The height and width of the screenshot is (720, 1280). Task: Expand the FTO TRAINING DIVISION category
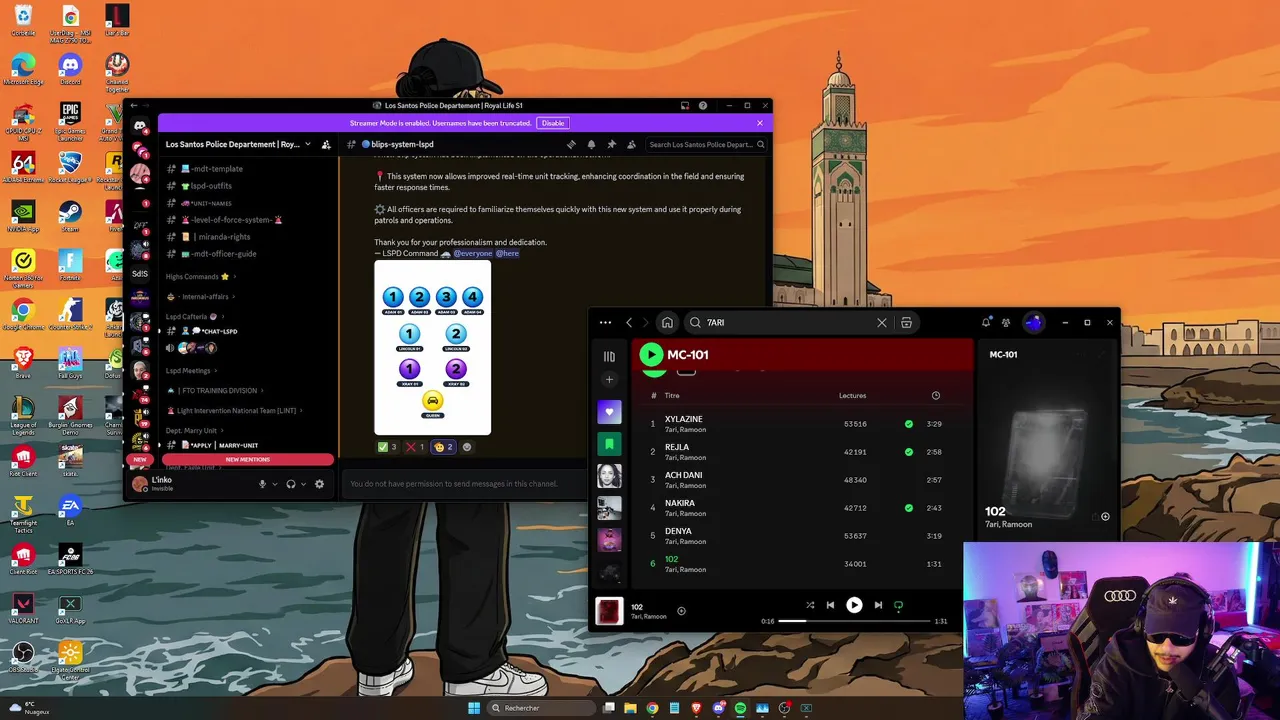click(x=216, y=391)
